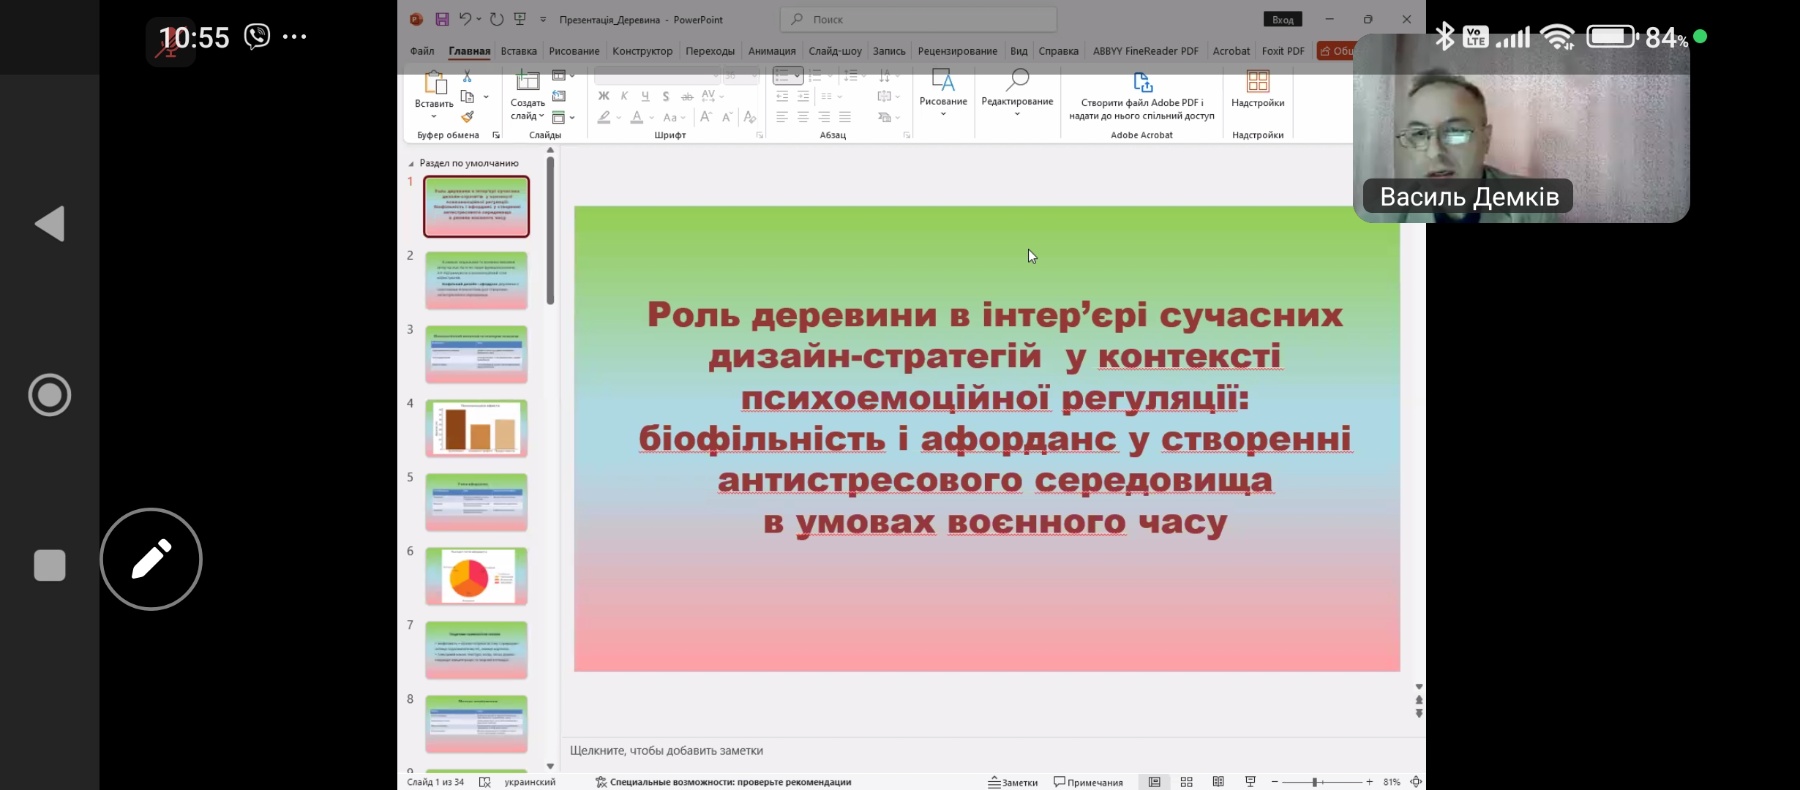Expand the Вставить paste dropdown arrow
1800x790 pixels.
point(434,116)
